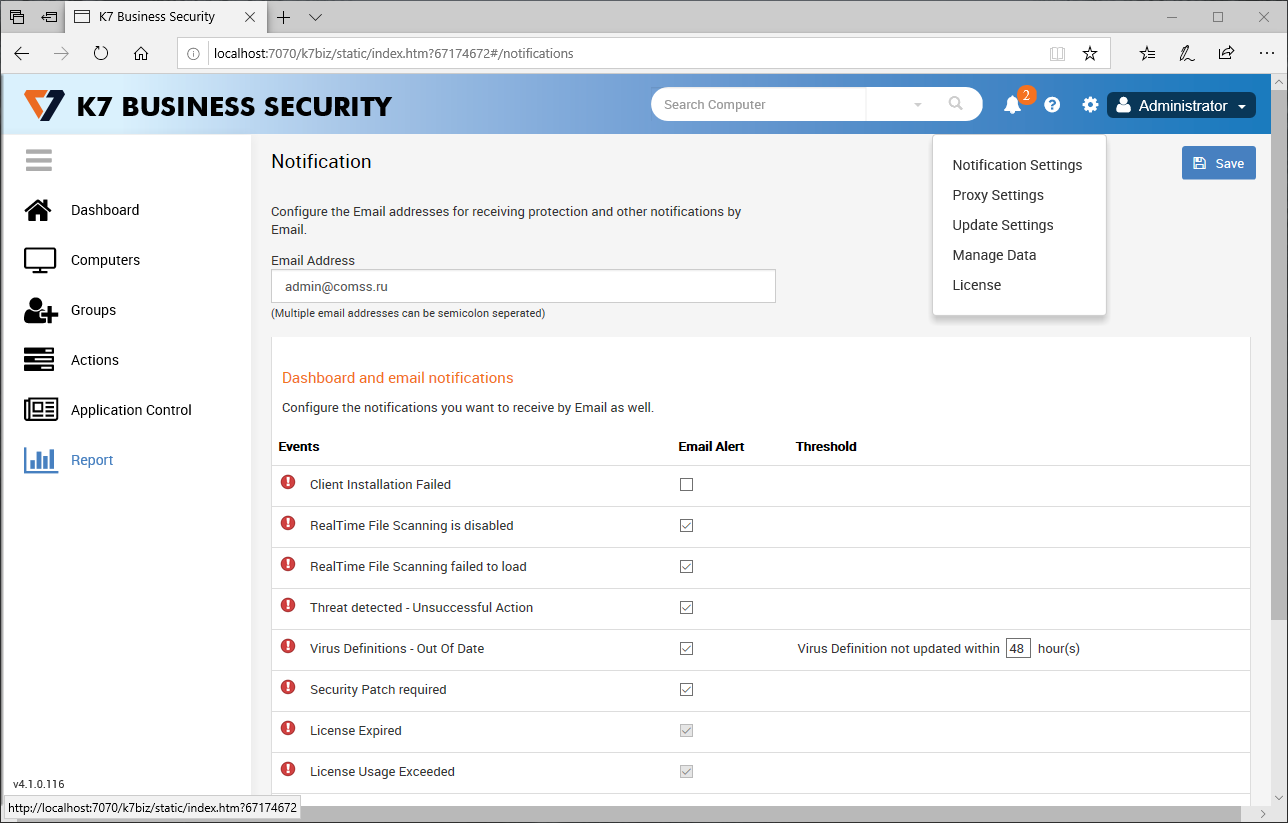Open Application Control in the sidebar

(131, 410)
